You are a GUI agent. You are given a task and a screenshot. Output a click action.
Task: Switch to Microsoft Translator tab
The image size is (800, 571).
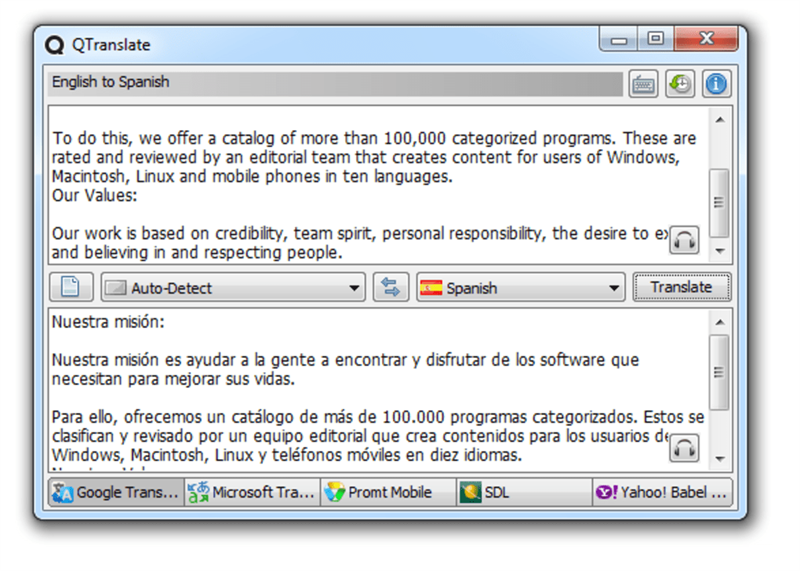(252, 492)
